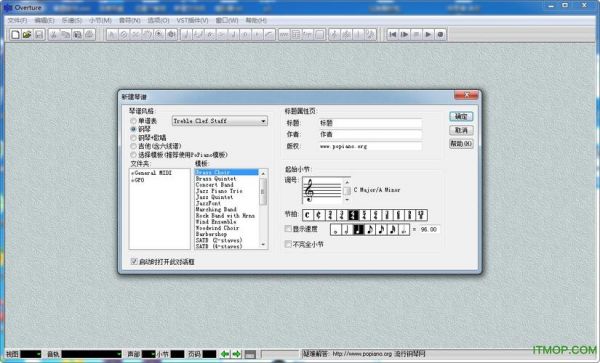Click the New document toolbar icon
The image size is (600, 363).
pos(15,35)
